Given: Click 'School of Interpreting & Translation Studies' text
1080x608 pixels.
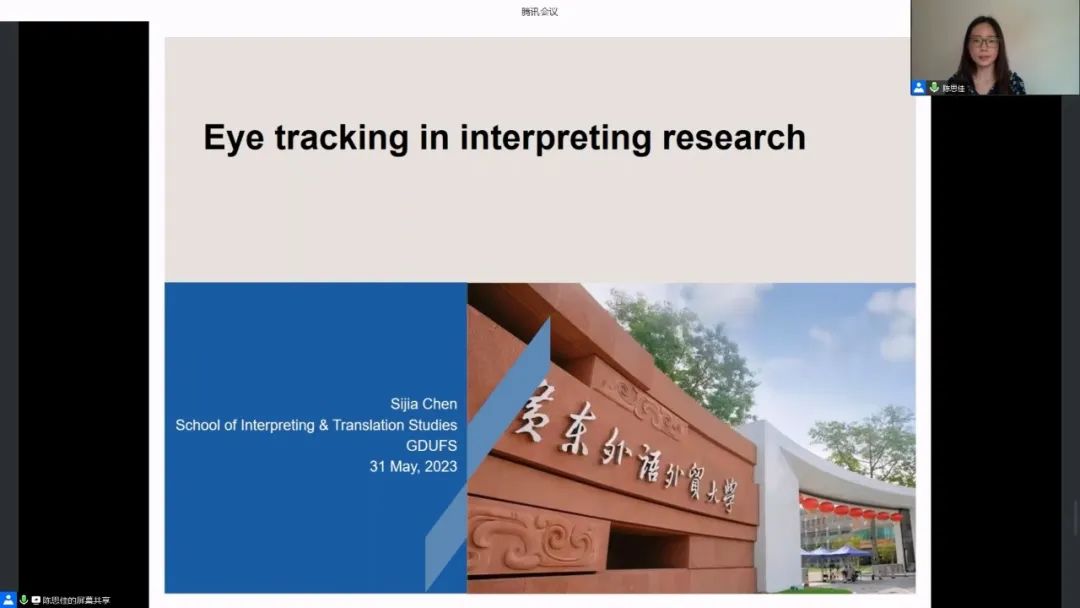Looking at the screenshot, I should (x=316, y=425).
